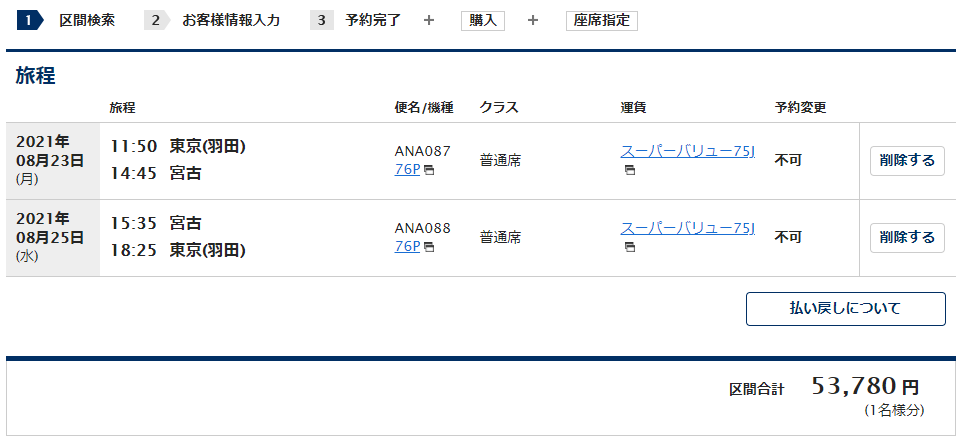
Task: Click the step 2 number badge
Action: tap(155, 20)
